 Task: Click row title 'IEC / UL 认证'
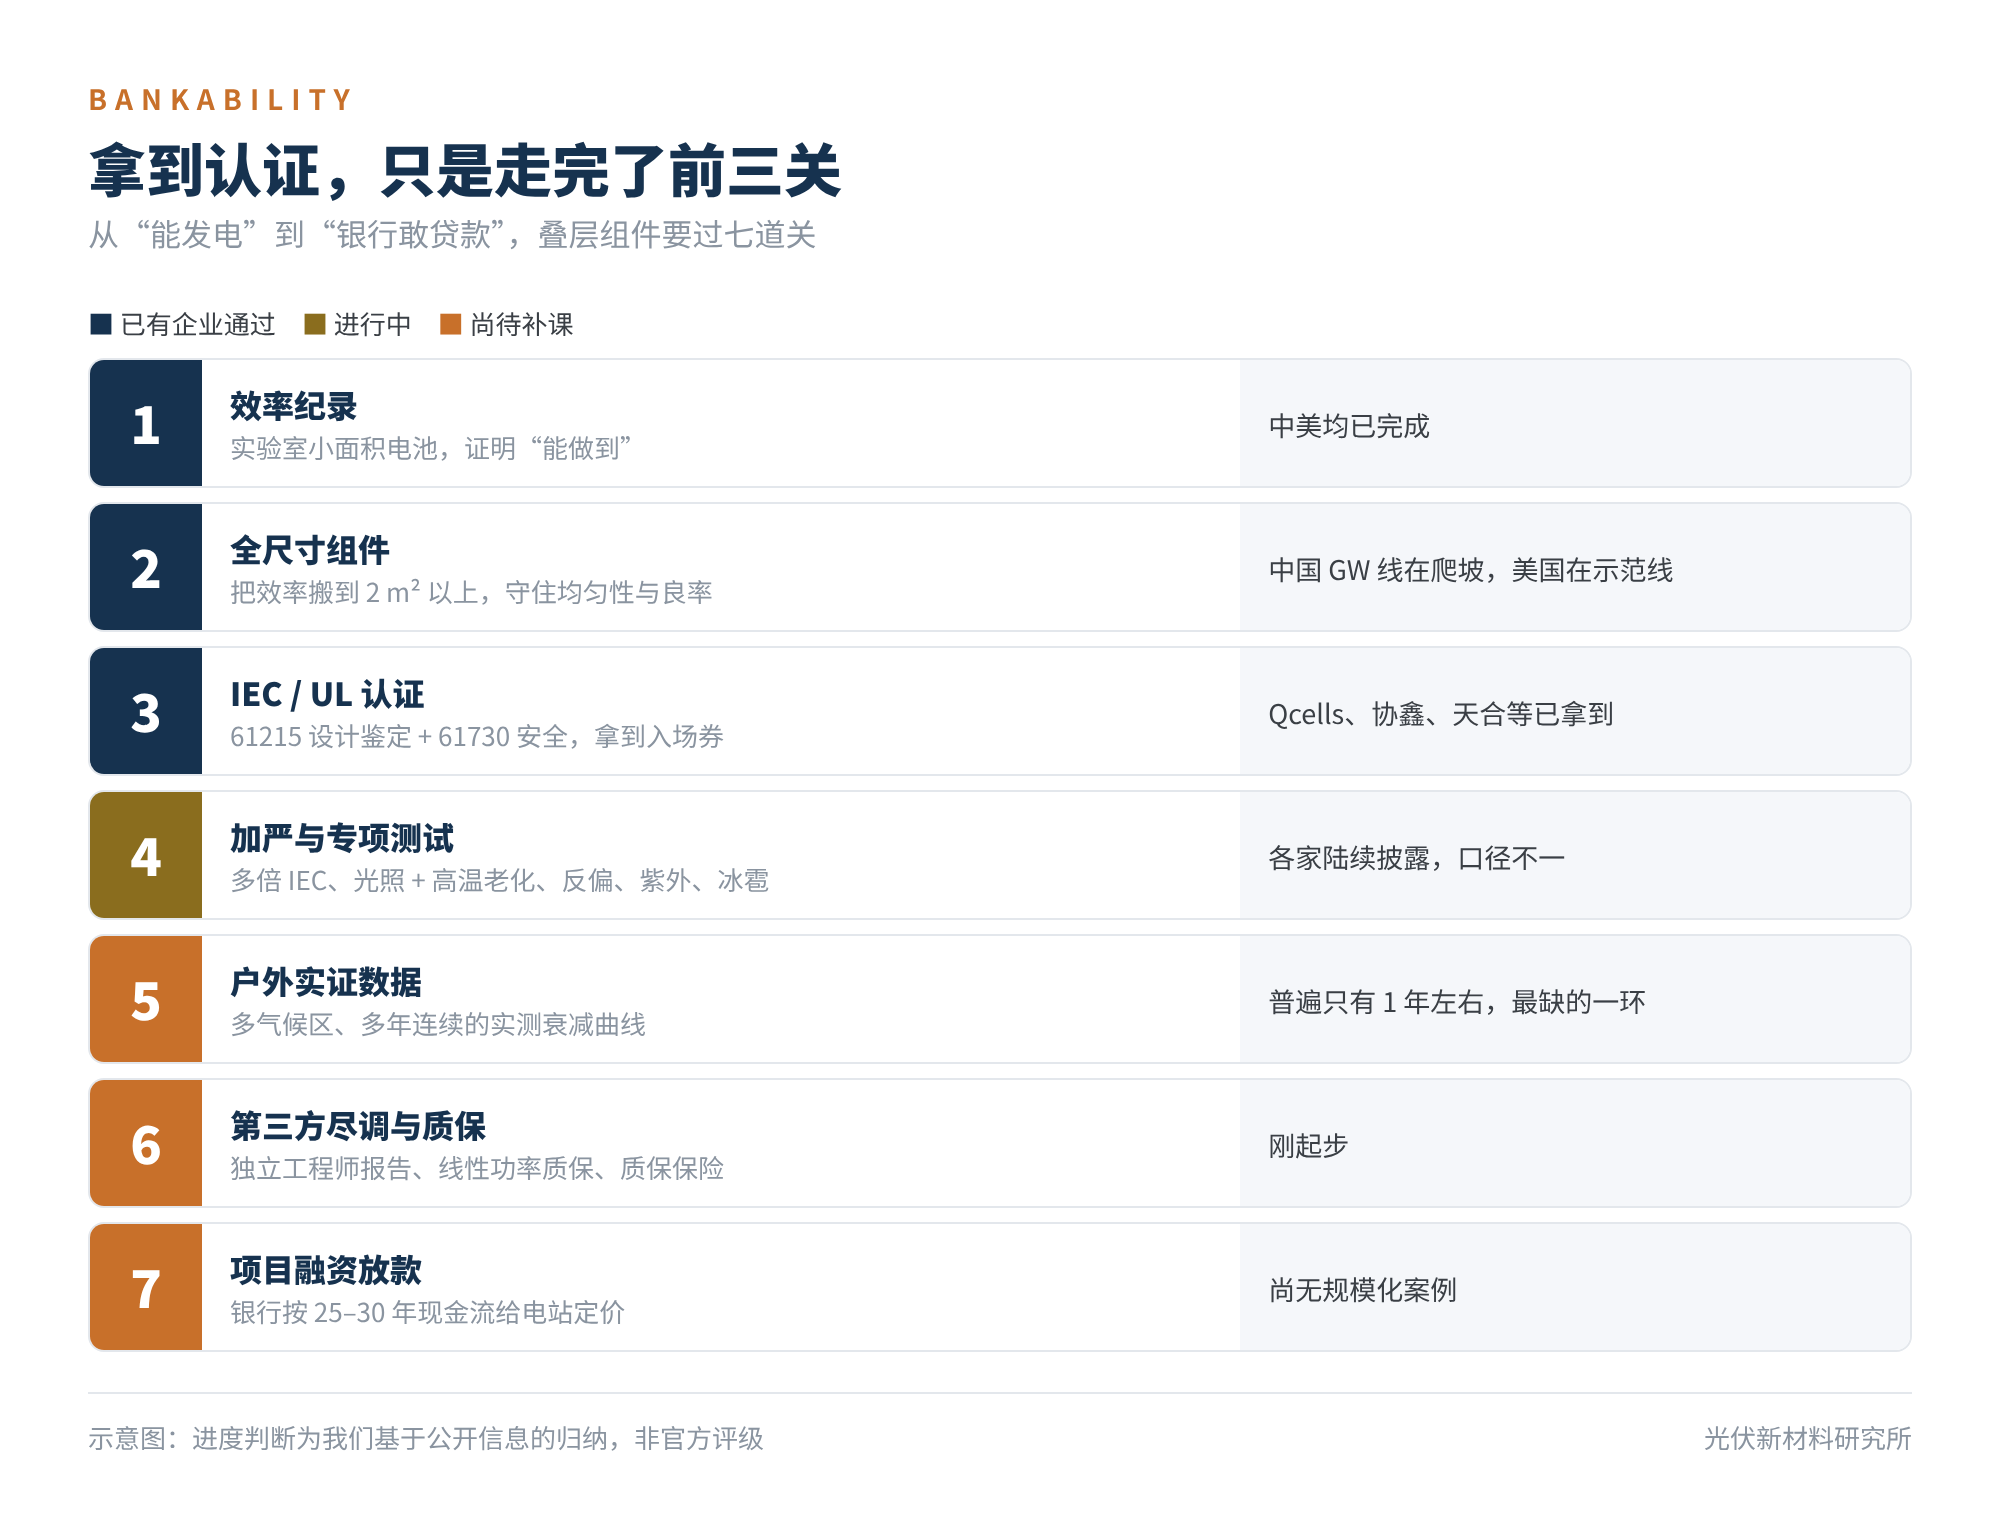(327, 694)
